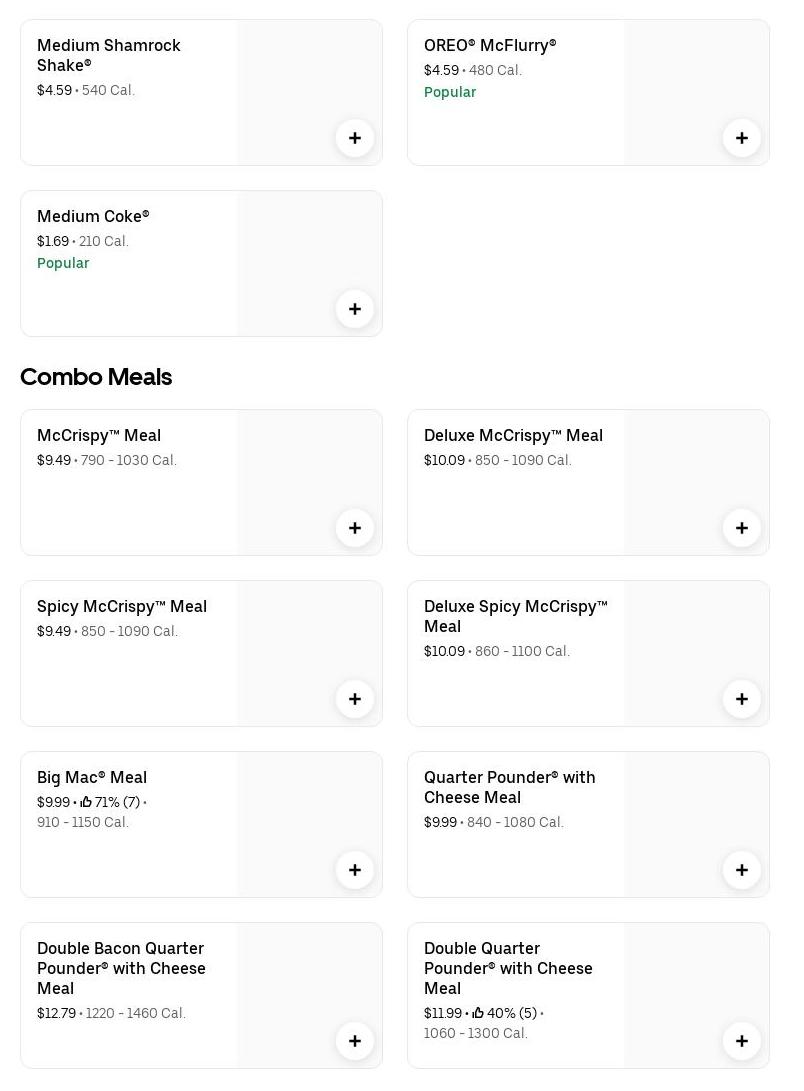The height and width of the screenshot is (1091, 804).
Task: Add Quarter Pounder with Cheese Meal plus
Action: pyautogui.click(x=742, y=870)
